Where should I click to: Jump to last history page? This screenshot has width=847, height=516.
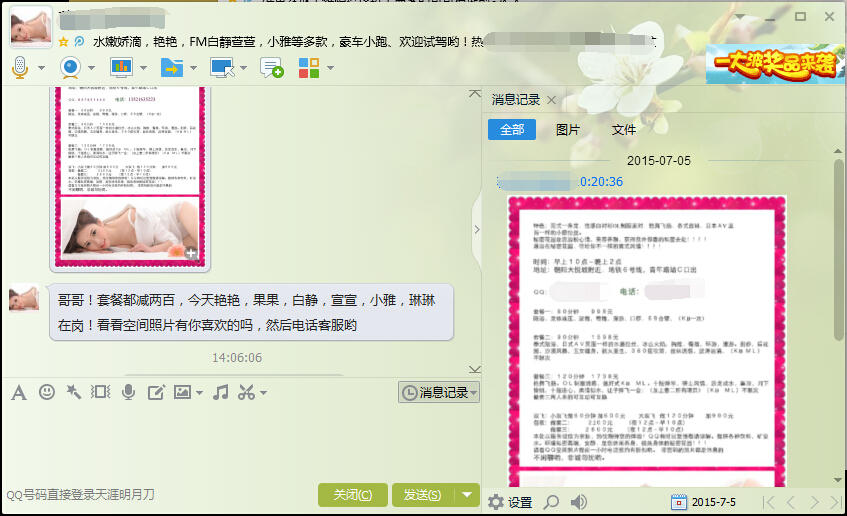[x=836, y=502]
